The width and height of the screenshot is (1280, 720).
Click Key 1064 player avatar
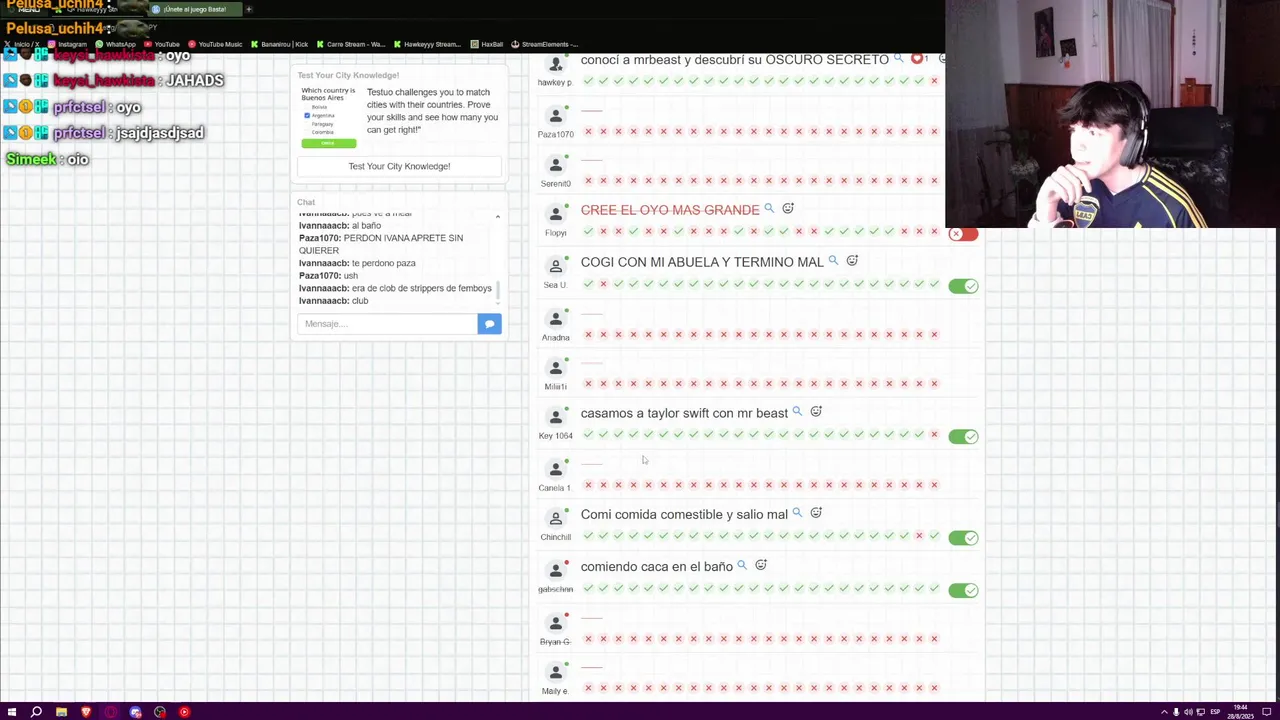click(x=556, y=417)
